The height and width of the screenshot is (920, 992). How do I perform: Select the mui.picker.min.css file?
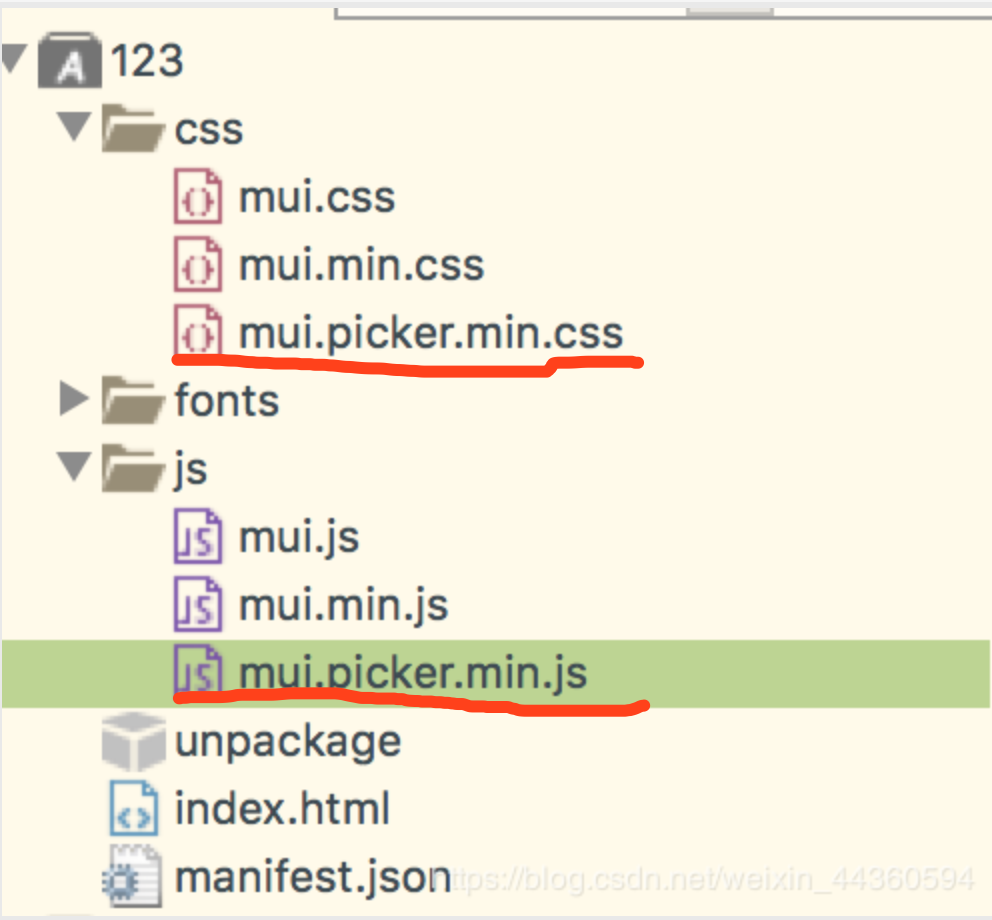tap(430, 333)
